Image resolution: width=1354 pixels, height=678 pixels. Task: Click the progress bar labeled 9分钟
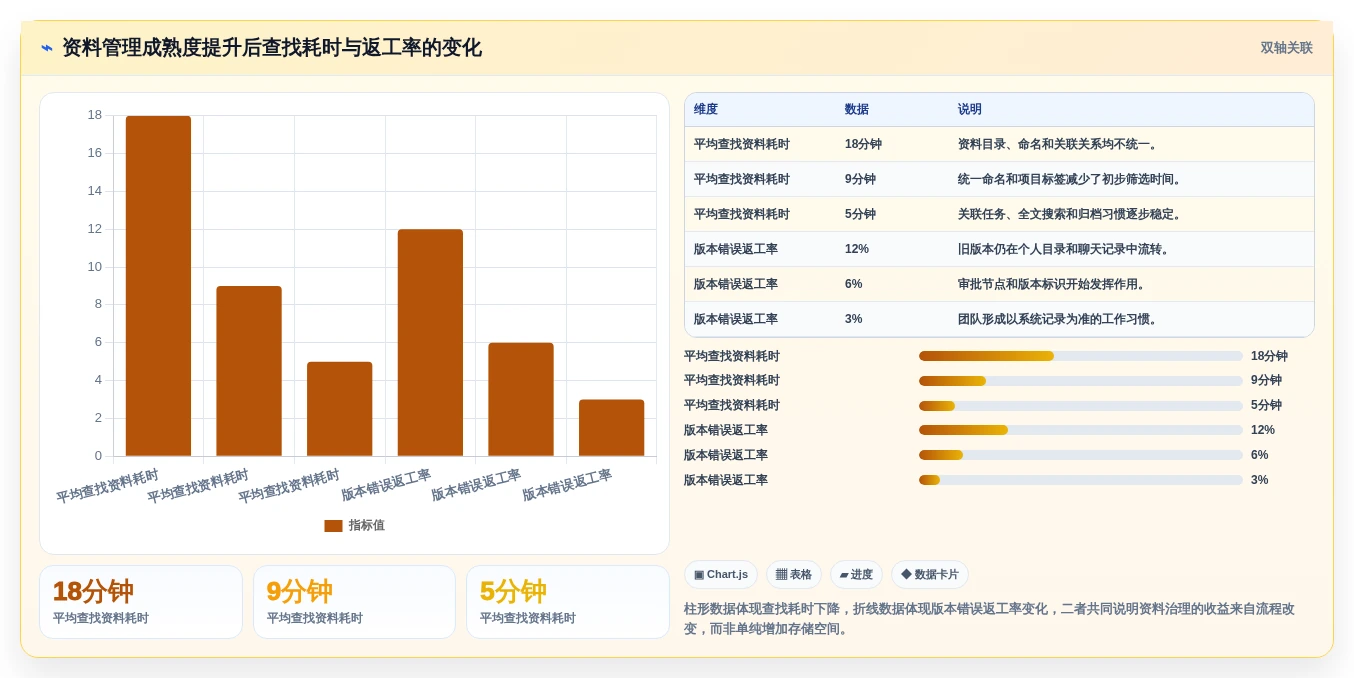point(1081,381)
